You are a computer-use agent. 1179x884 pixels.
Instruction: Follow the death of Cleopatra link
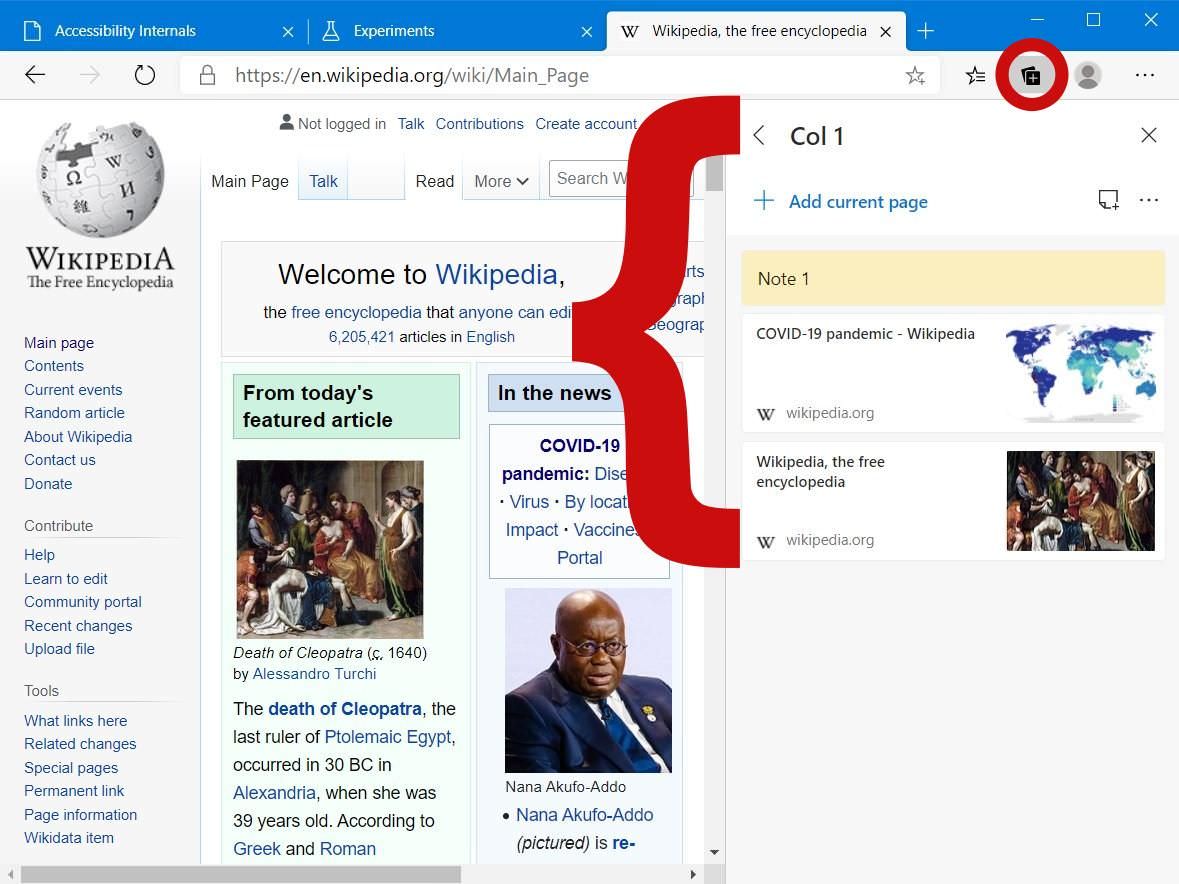coord(344,709)
